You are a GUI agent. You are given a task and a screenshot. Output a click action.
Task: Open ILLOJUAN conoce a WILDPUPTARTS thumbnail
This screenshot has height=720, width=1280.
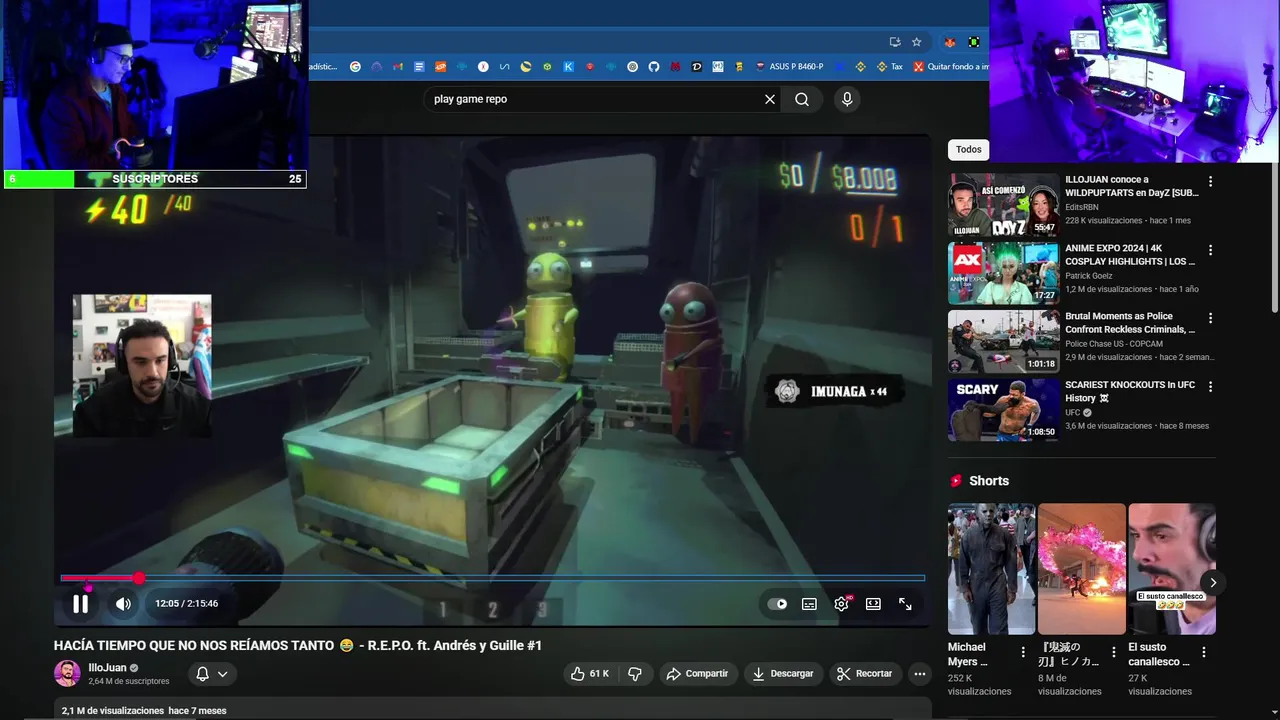tap(1003, 205)
